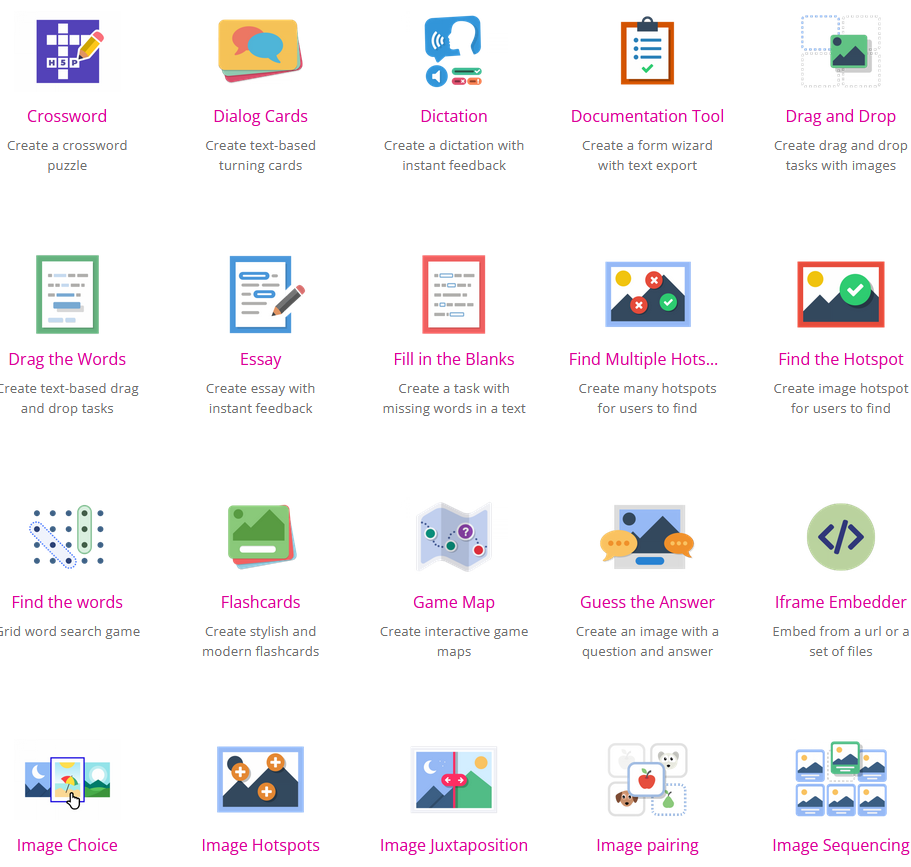Open the Find the Hotspot link
911x867 pixels.
point(840,359)
